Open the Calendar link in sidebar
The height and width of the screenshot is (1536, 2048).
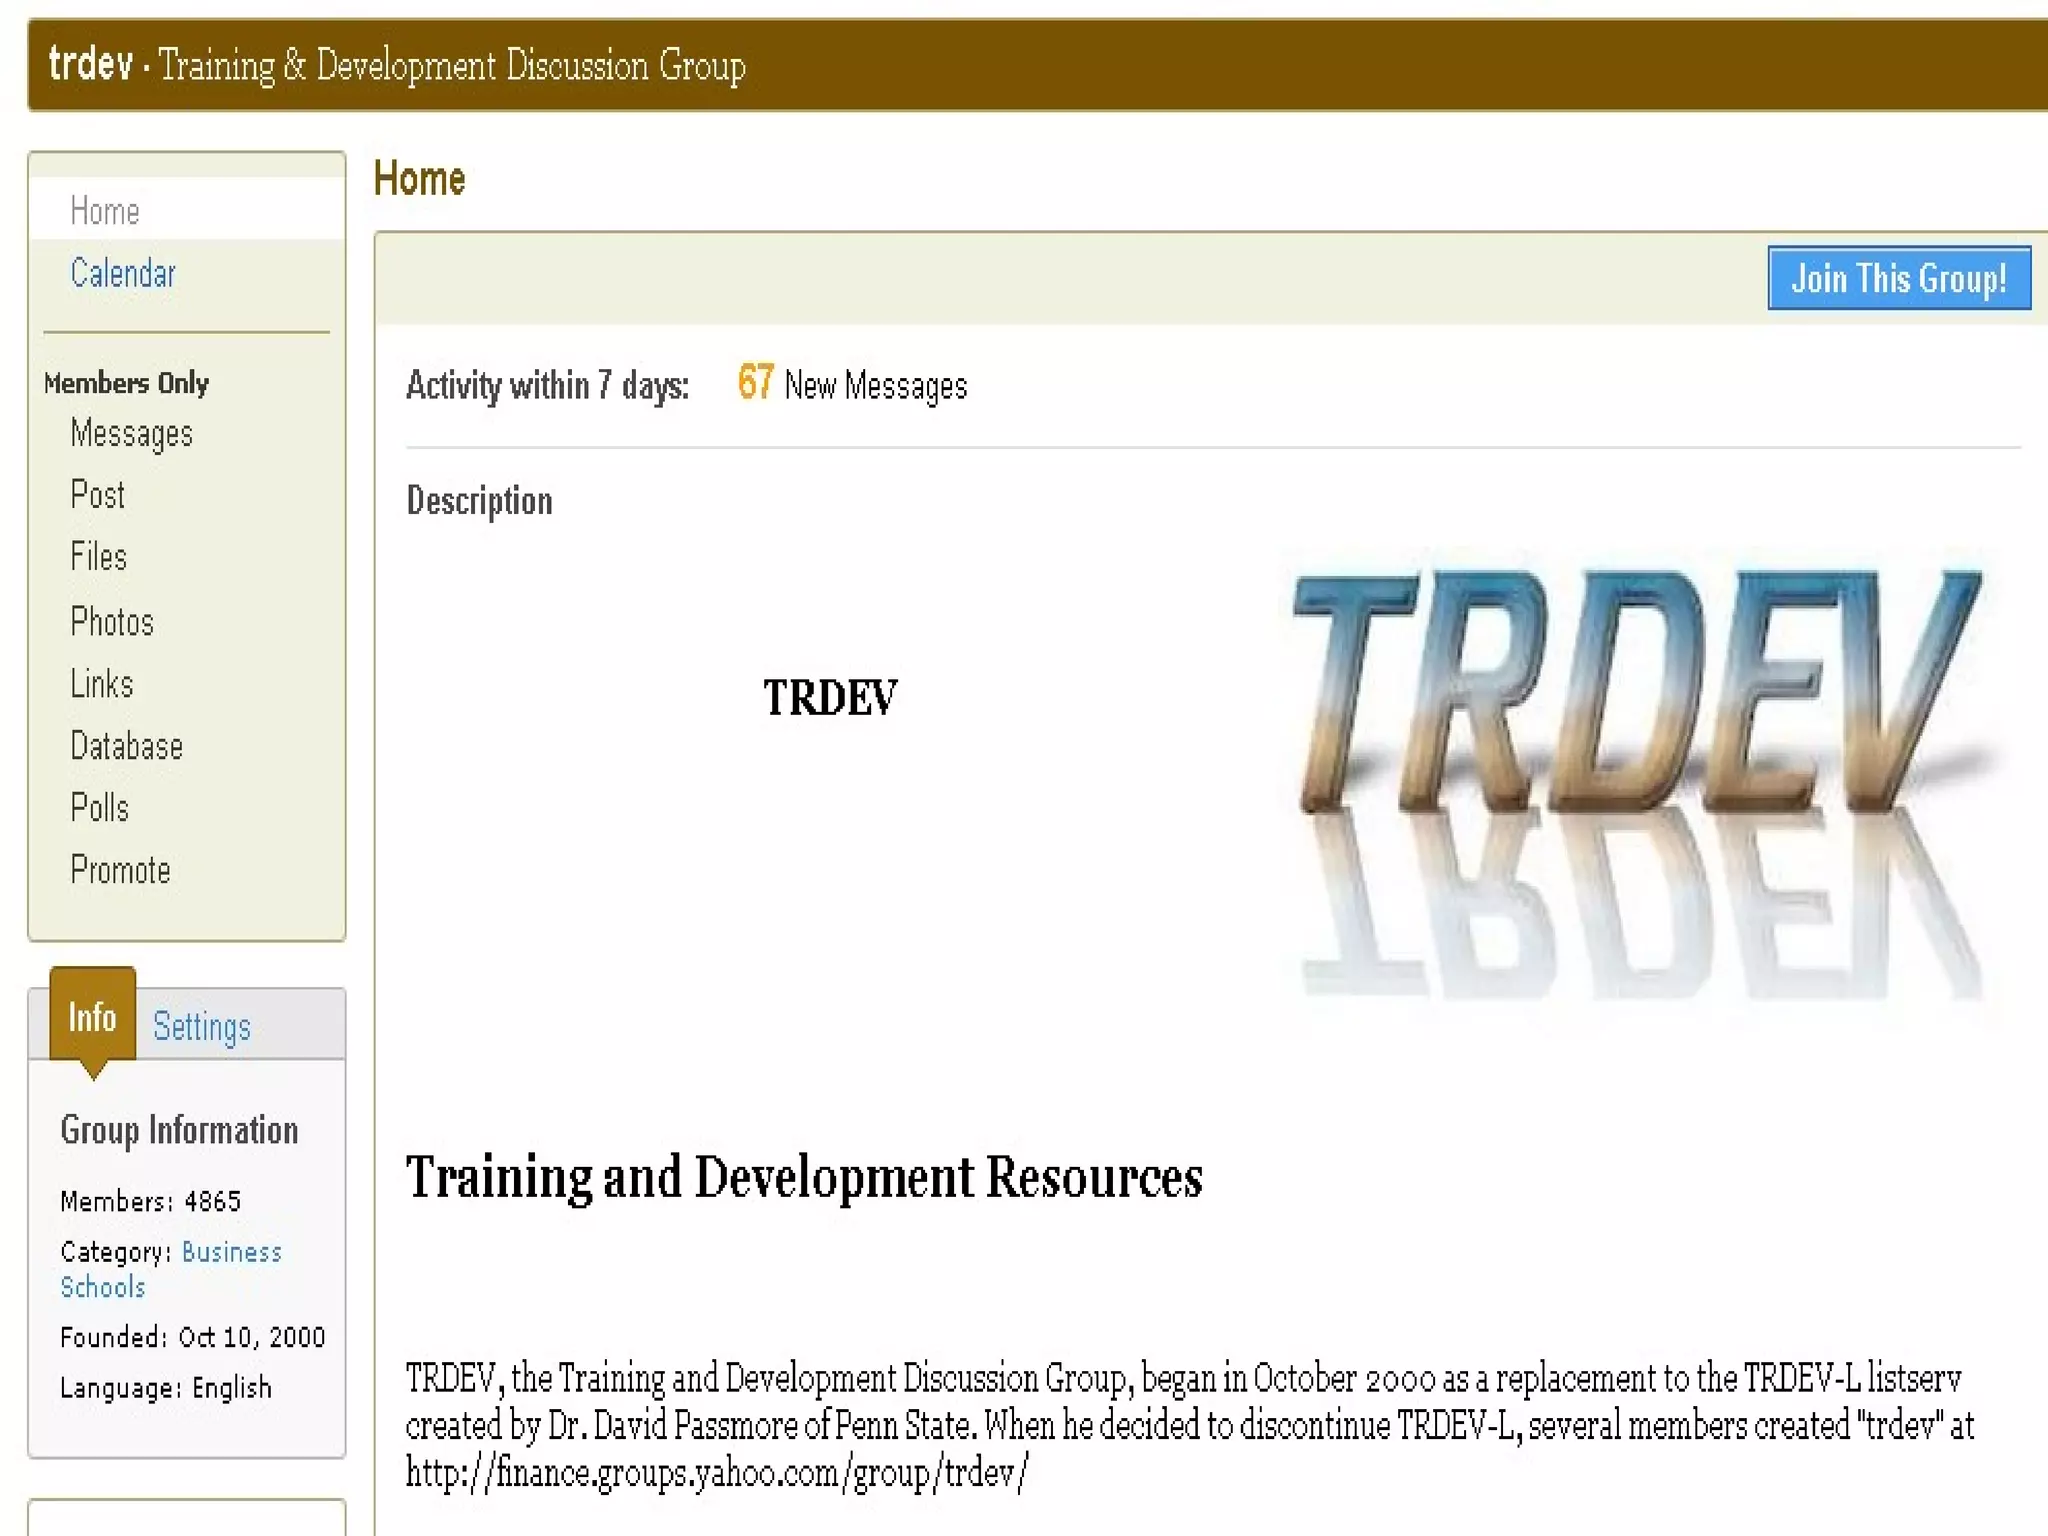coord(122,274)
